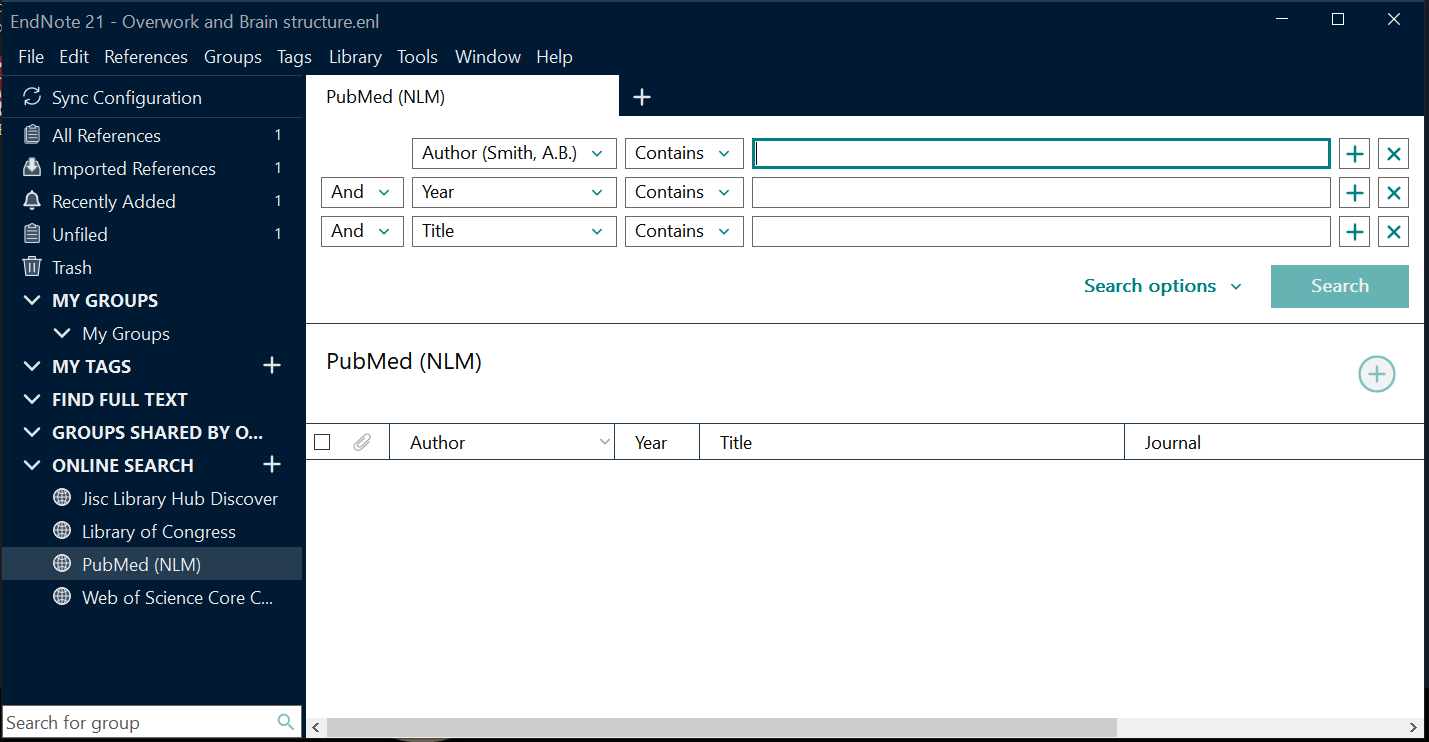Click the Sync Configuration refresh icon
Viewport: 1429px width, 742px height.
[x=33, y=97]
